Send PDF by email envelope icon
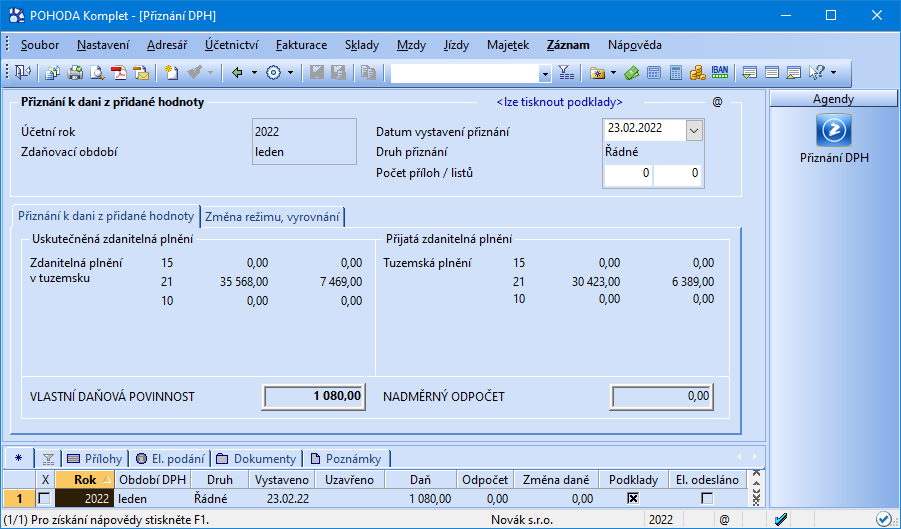This screenshot has height=529, width=901. (141, 73)
